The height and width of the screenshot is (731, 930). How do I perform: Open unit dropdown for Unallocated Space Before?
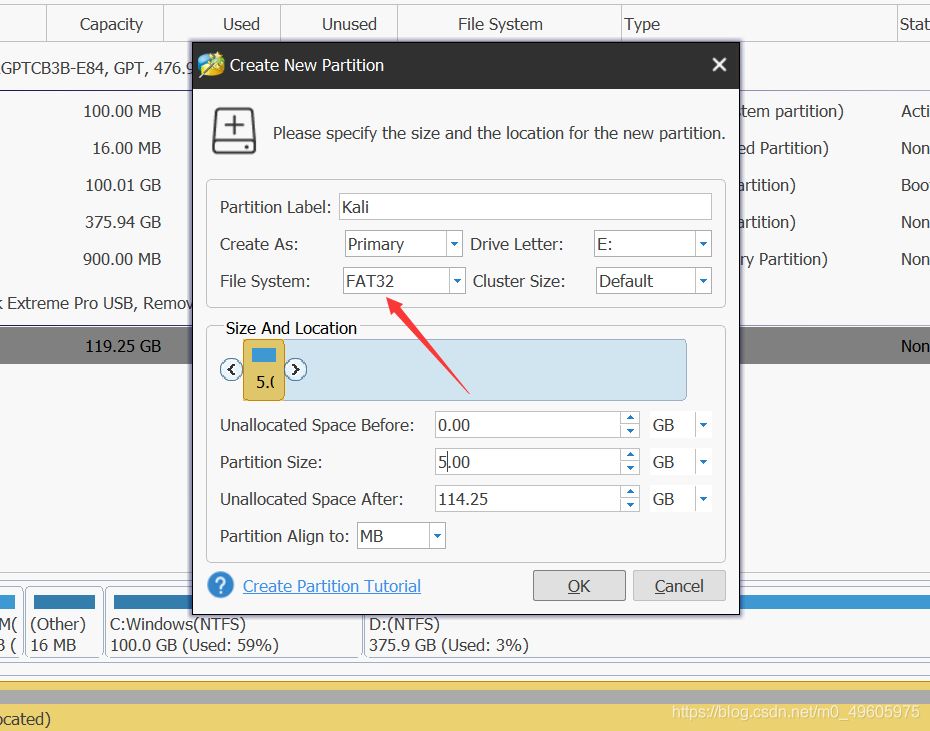tap(703, 425)
